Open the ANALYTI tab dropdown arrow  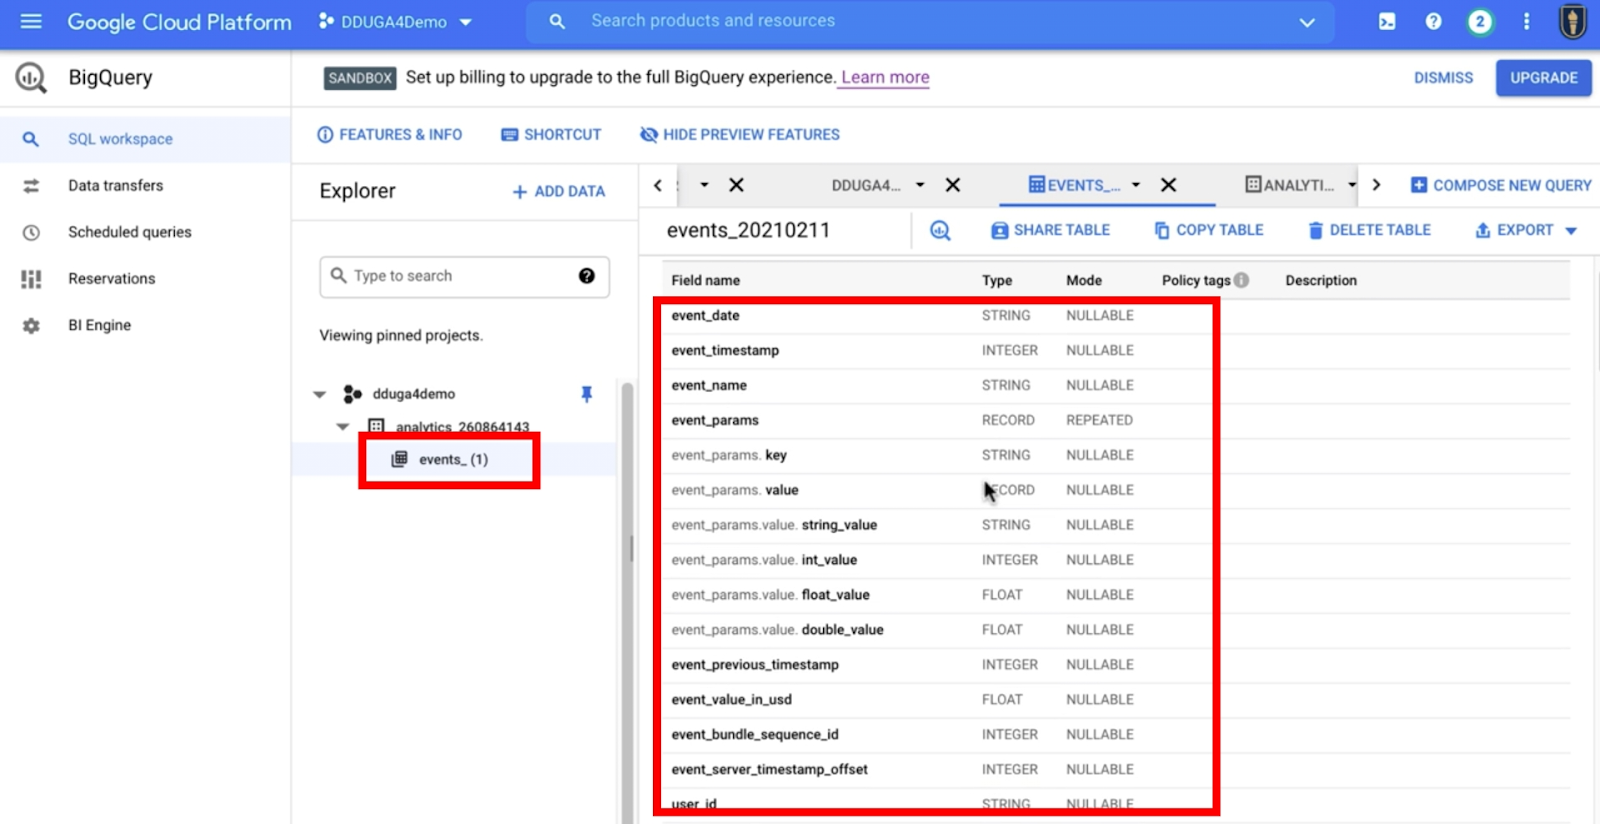[1351, 185]
